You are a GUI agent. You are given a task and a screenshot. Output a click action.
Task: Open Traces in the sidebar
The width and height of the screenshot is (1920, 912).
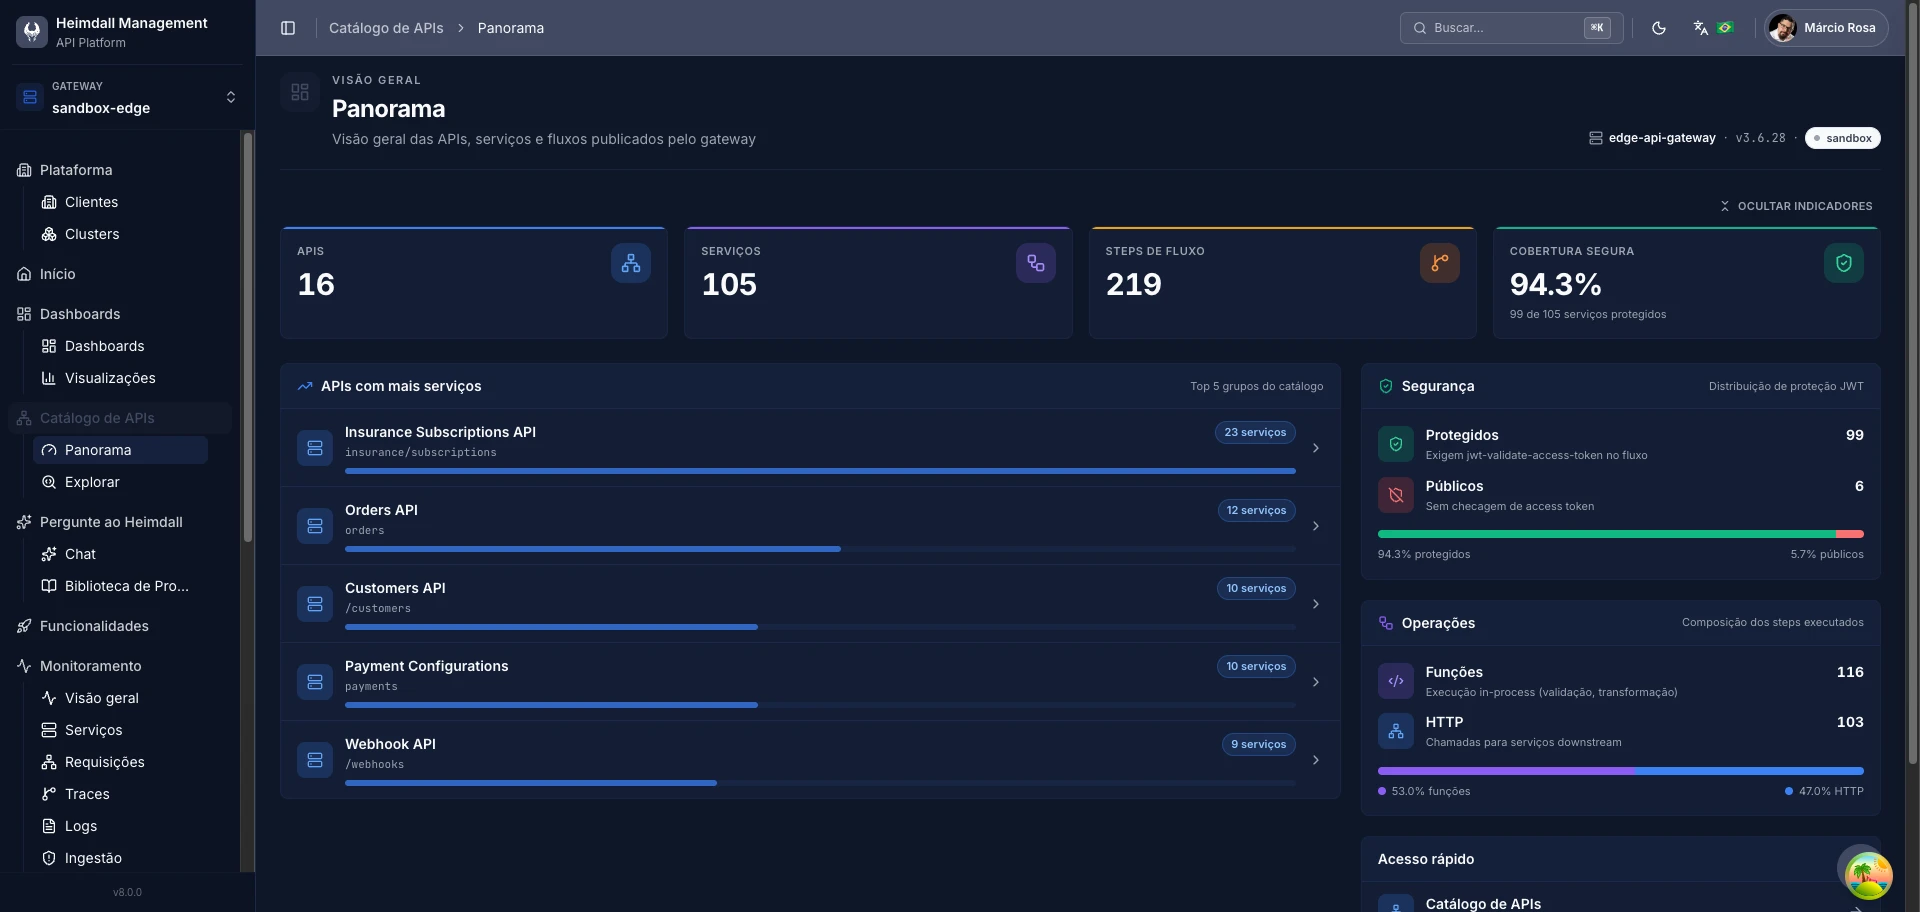pos(120,794)
